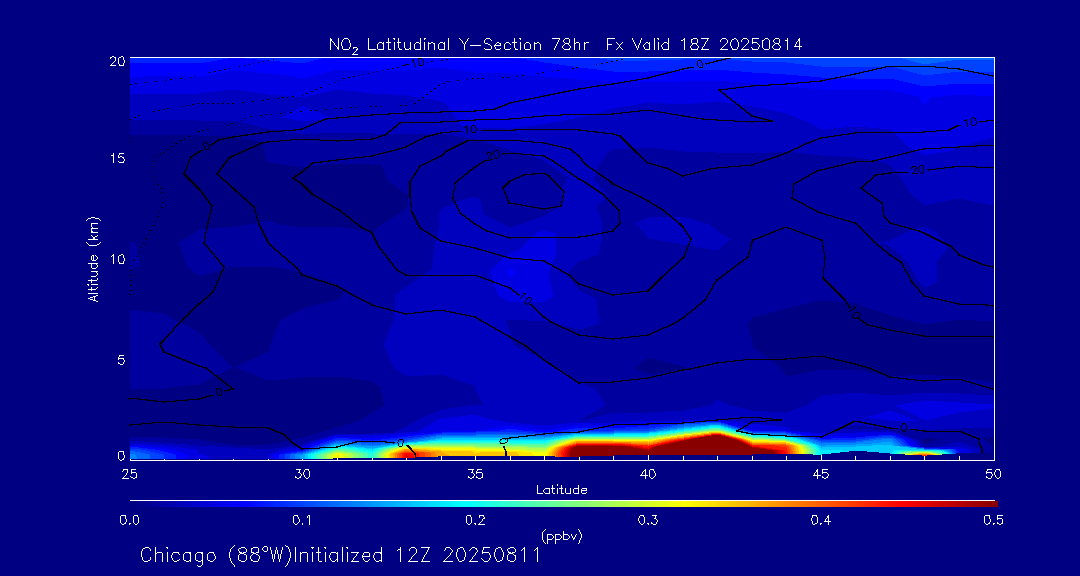Click the altitude axis tick label "5"
Image resolution: width=1080 pixels, height=576 pixels.
(120, 360)
